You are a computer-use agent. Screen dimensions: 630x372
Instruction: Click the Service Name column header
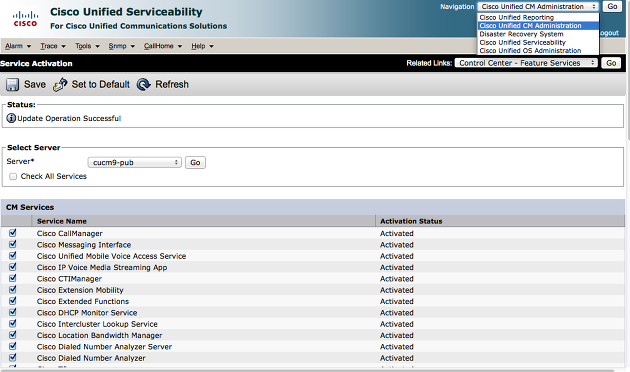(x=62, y=221)
